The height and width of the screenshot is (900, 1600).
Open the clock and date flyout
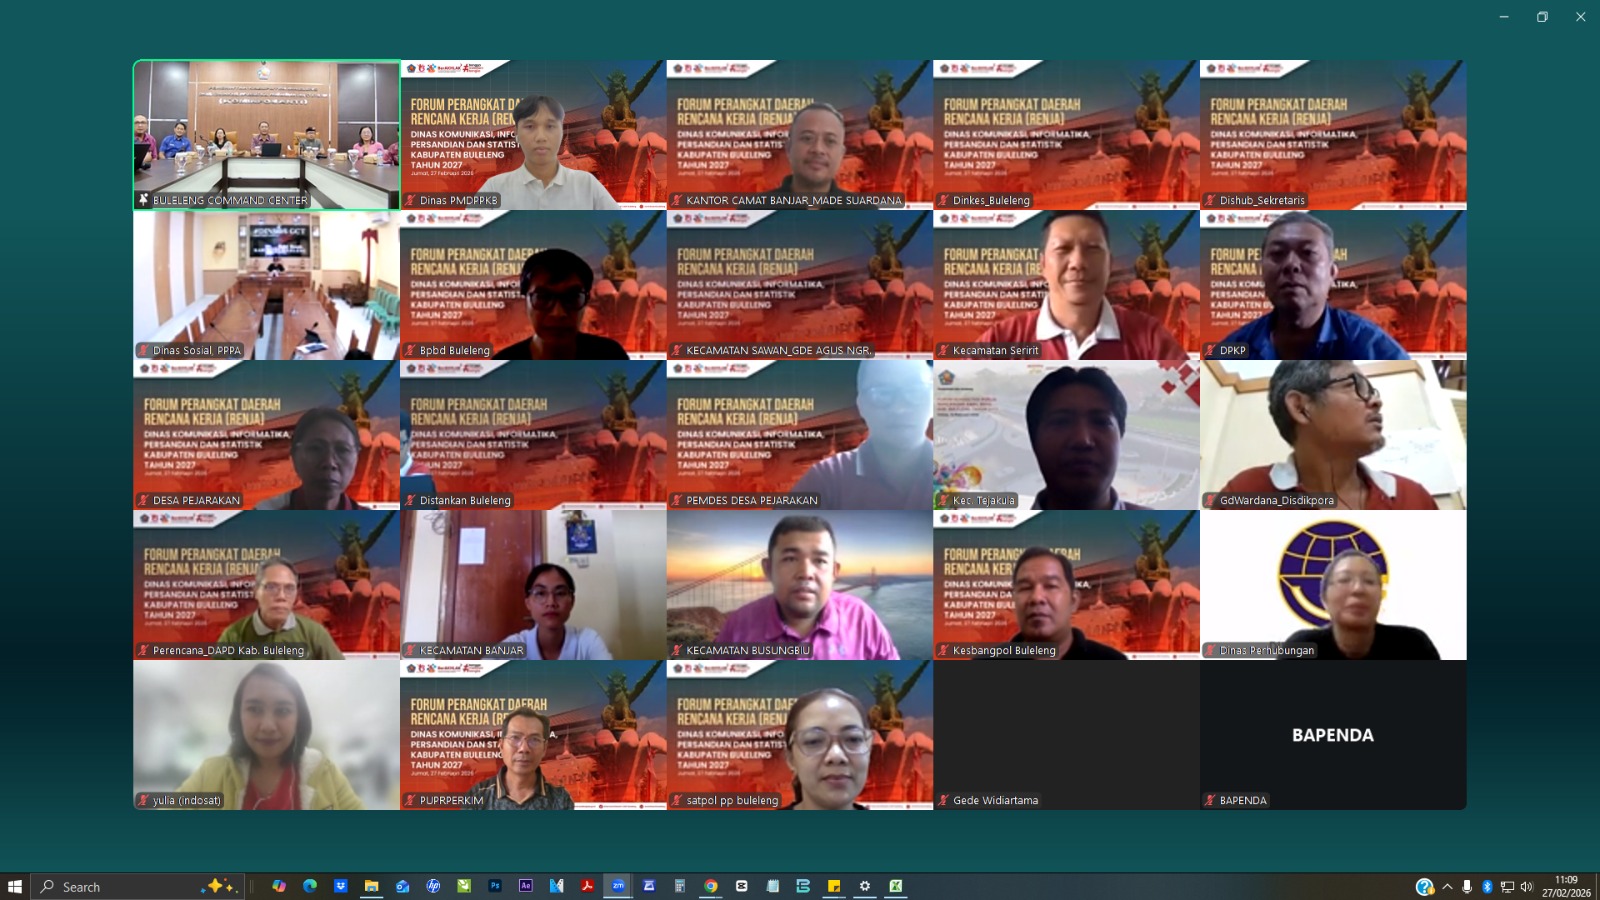point(1566,887)
